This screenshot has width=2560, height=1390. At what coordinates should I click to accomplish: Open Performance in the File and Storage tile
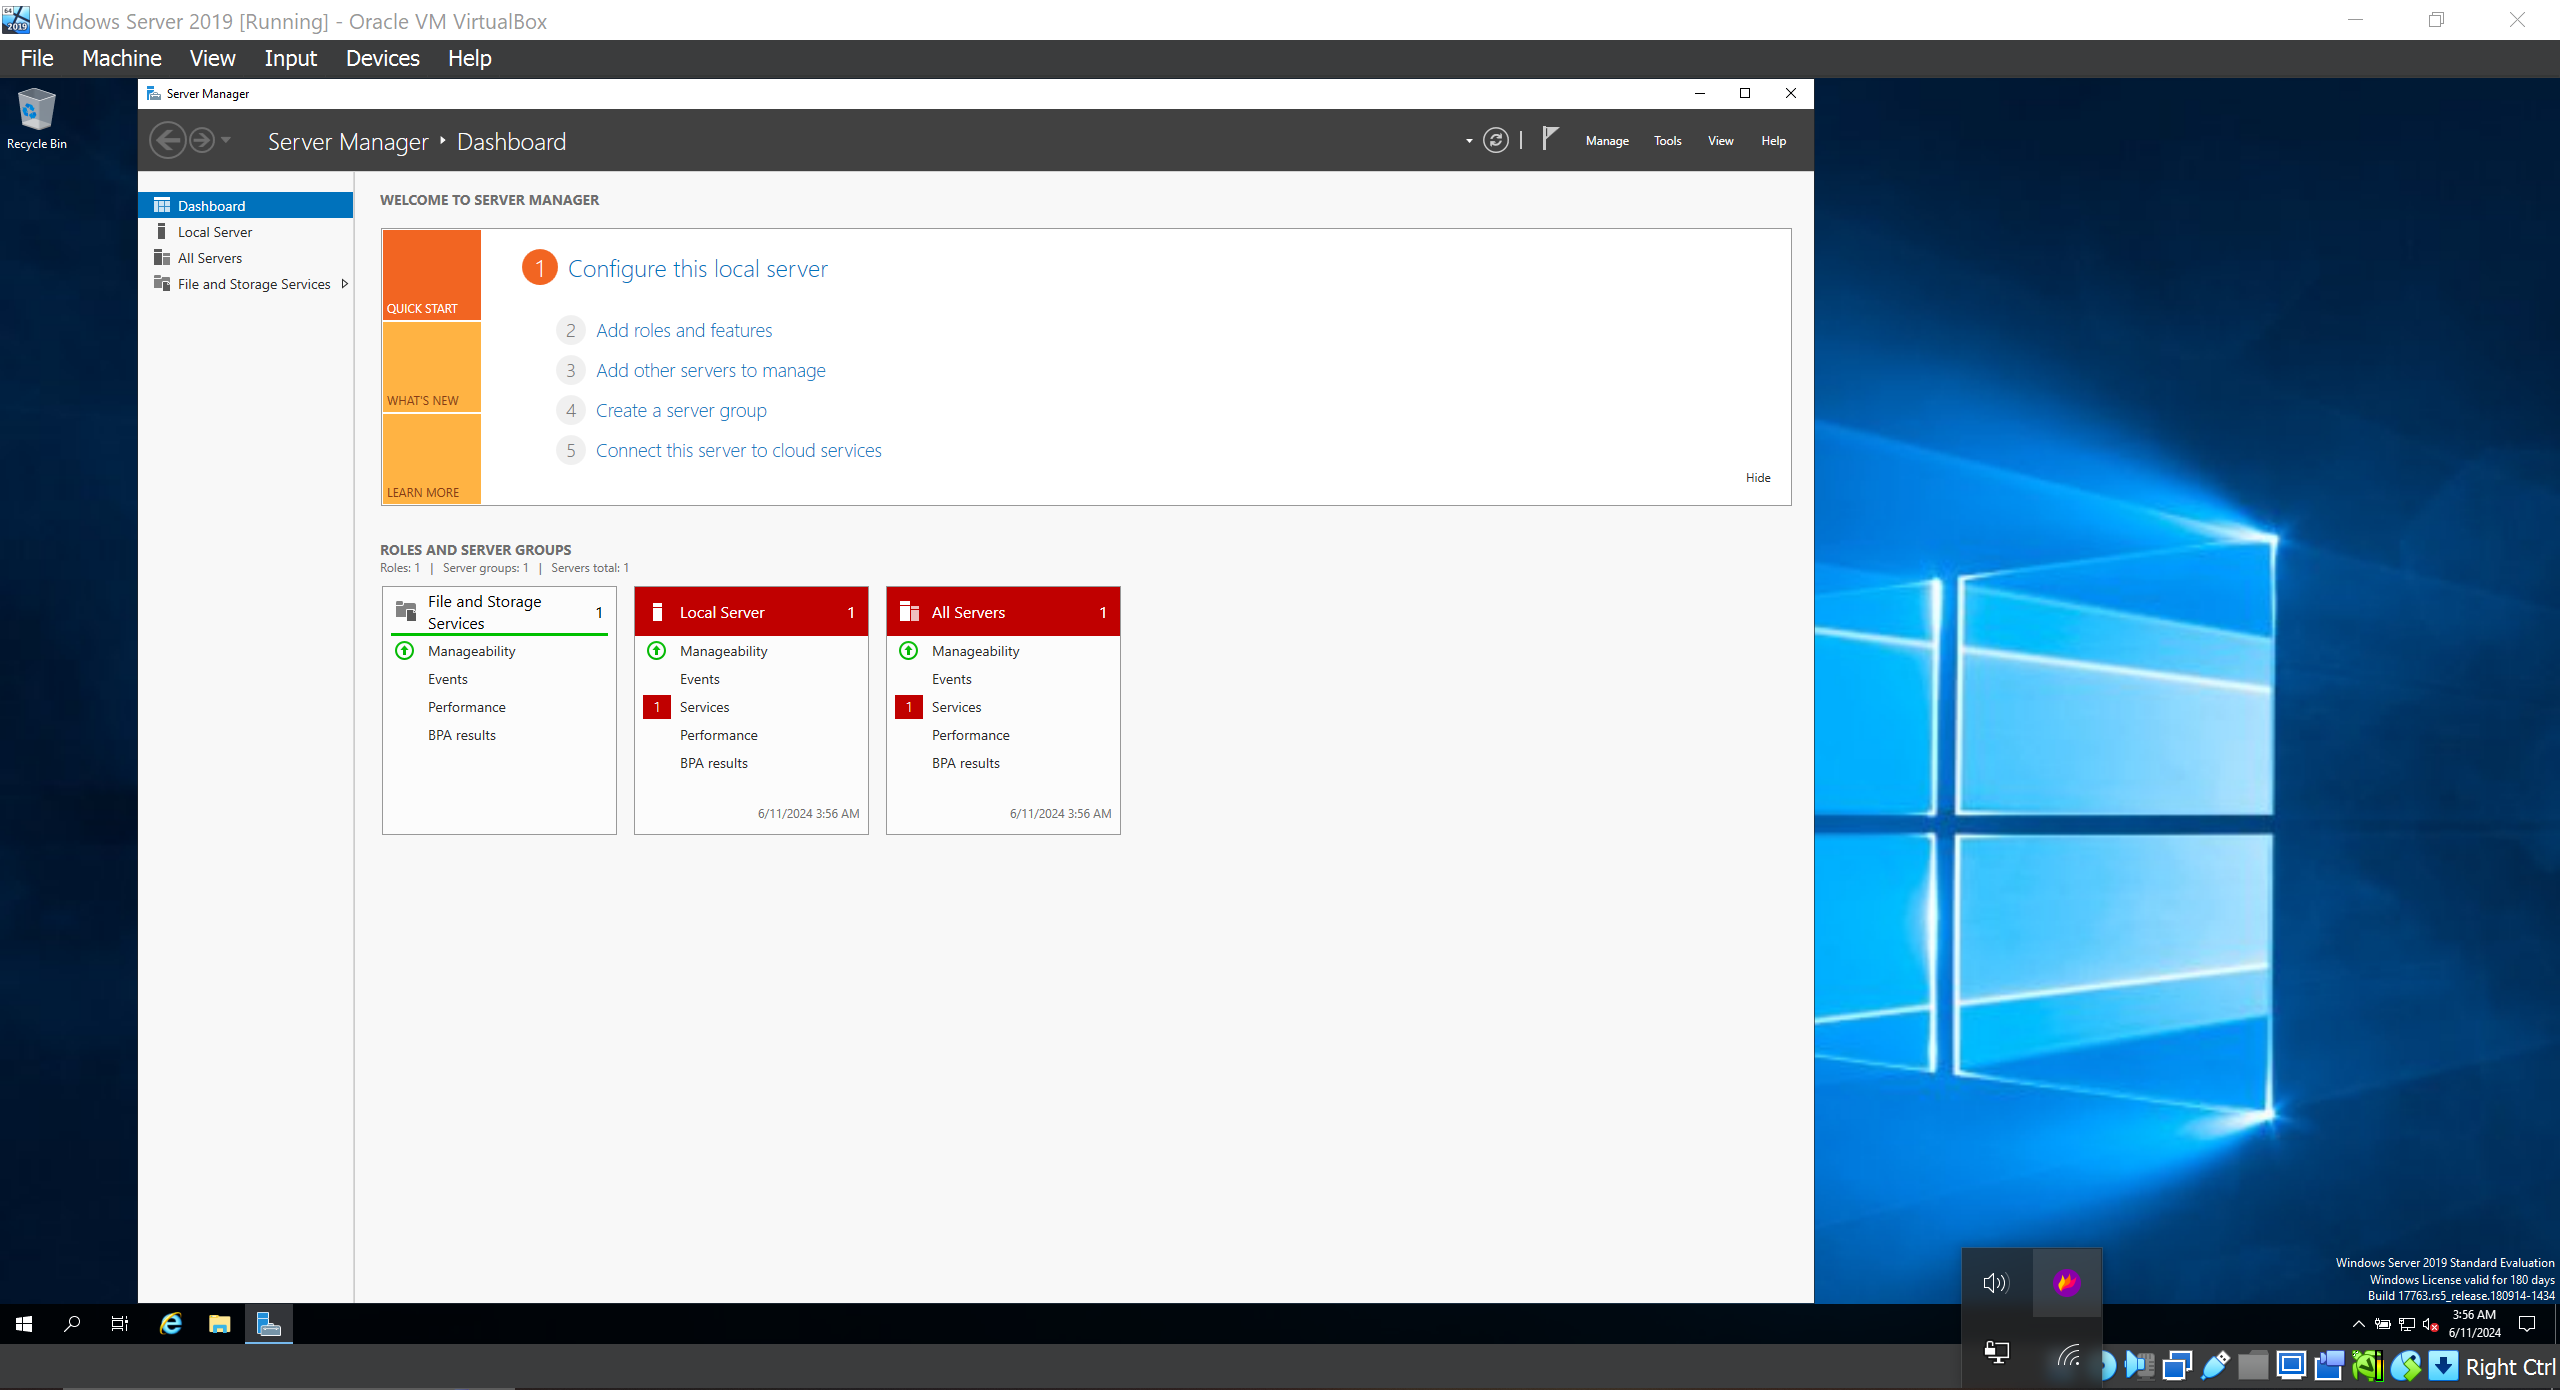pos(467,707)
